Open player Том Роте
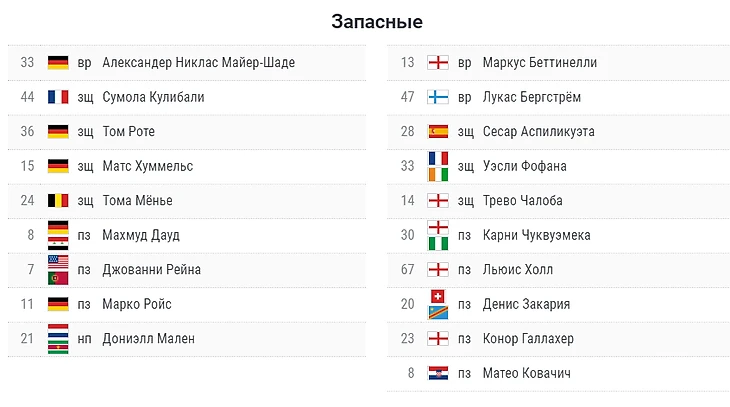The height and width of the screenshot is (407, 730). coord(128,131)
